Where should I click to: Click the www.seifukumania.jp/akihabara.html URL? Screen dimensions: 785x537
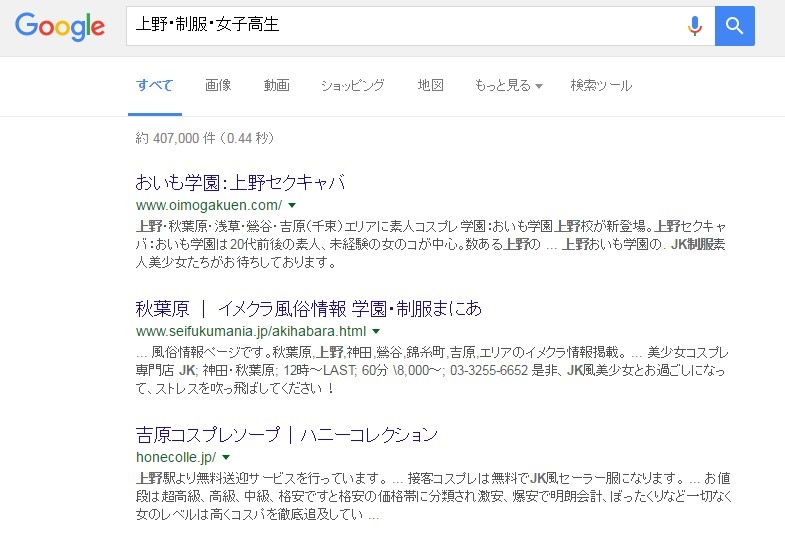pyautogui.click(x=251, y=331)
